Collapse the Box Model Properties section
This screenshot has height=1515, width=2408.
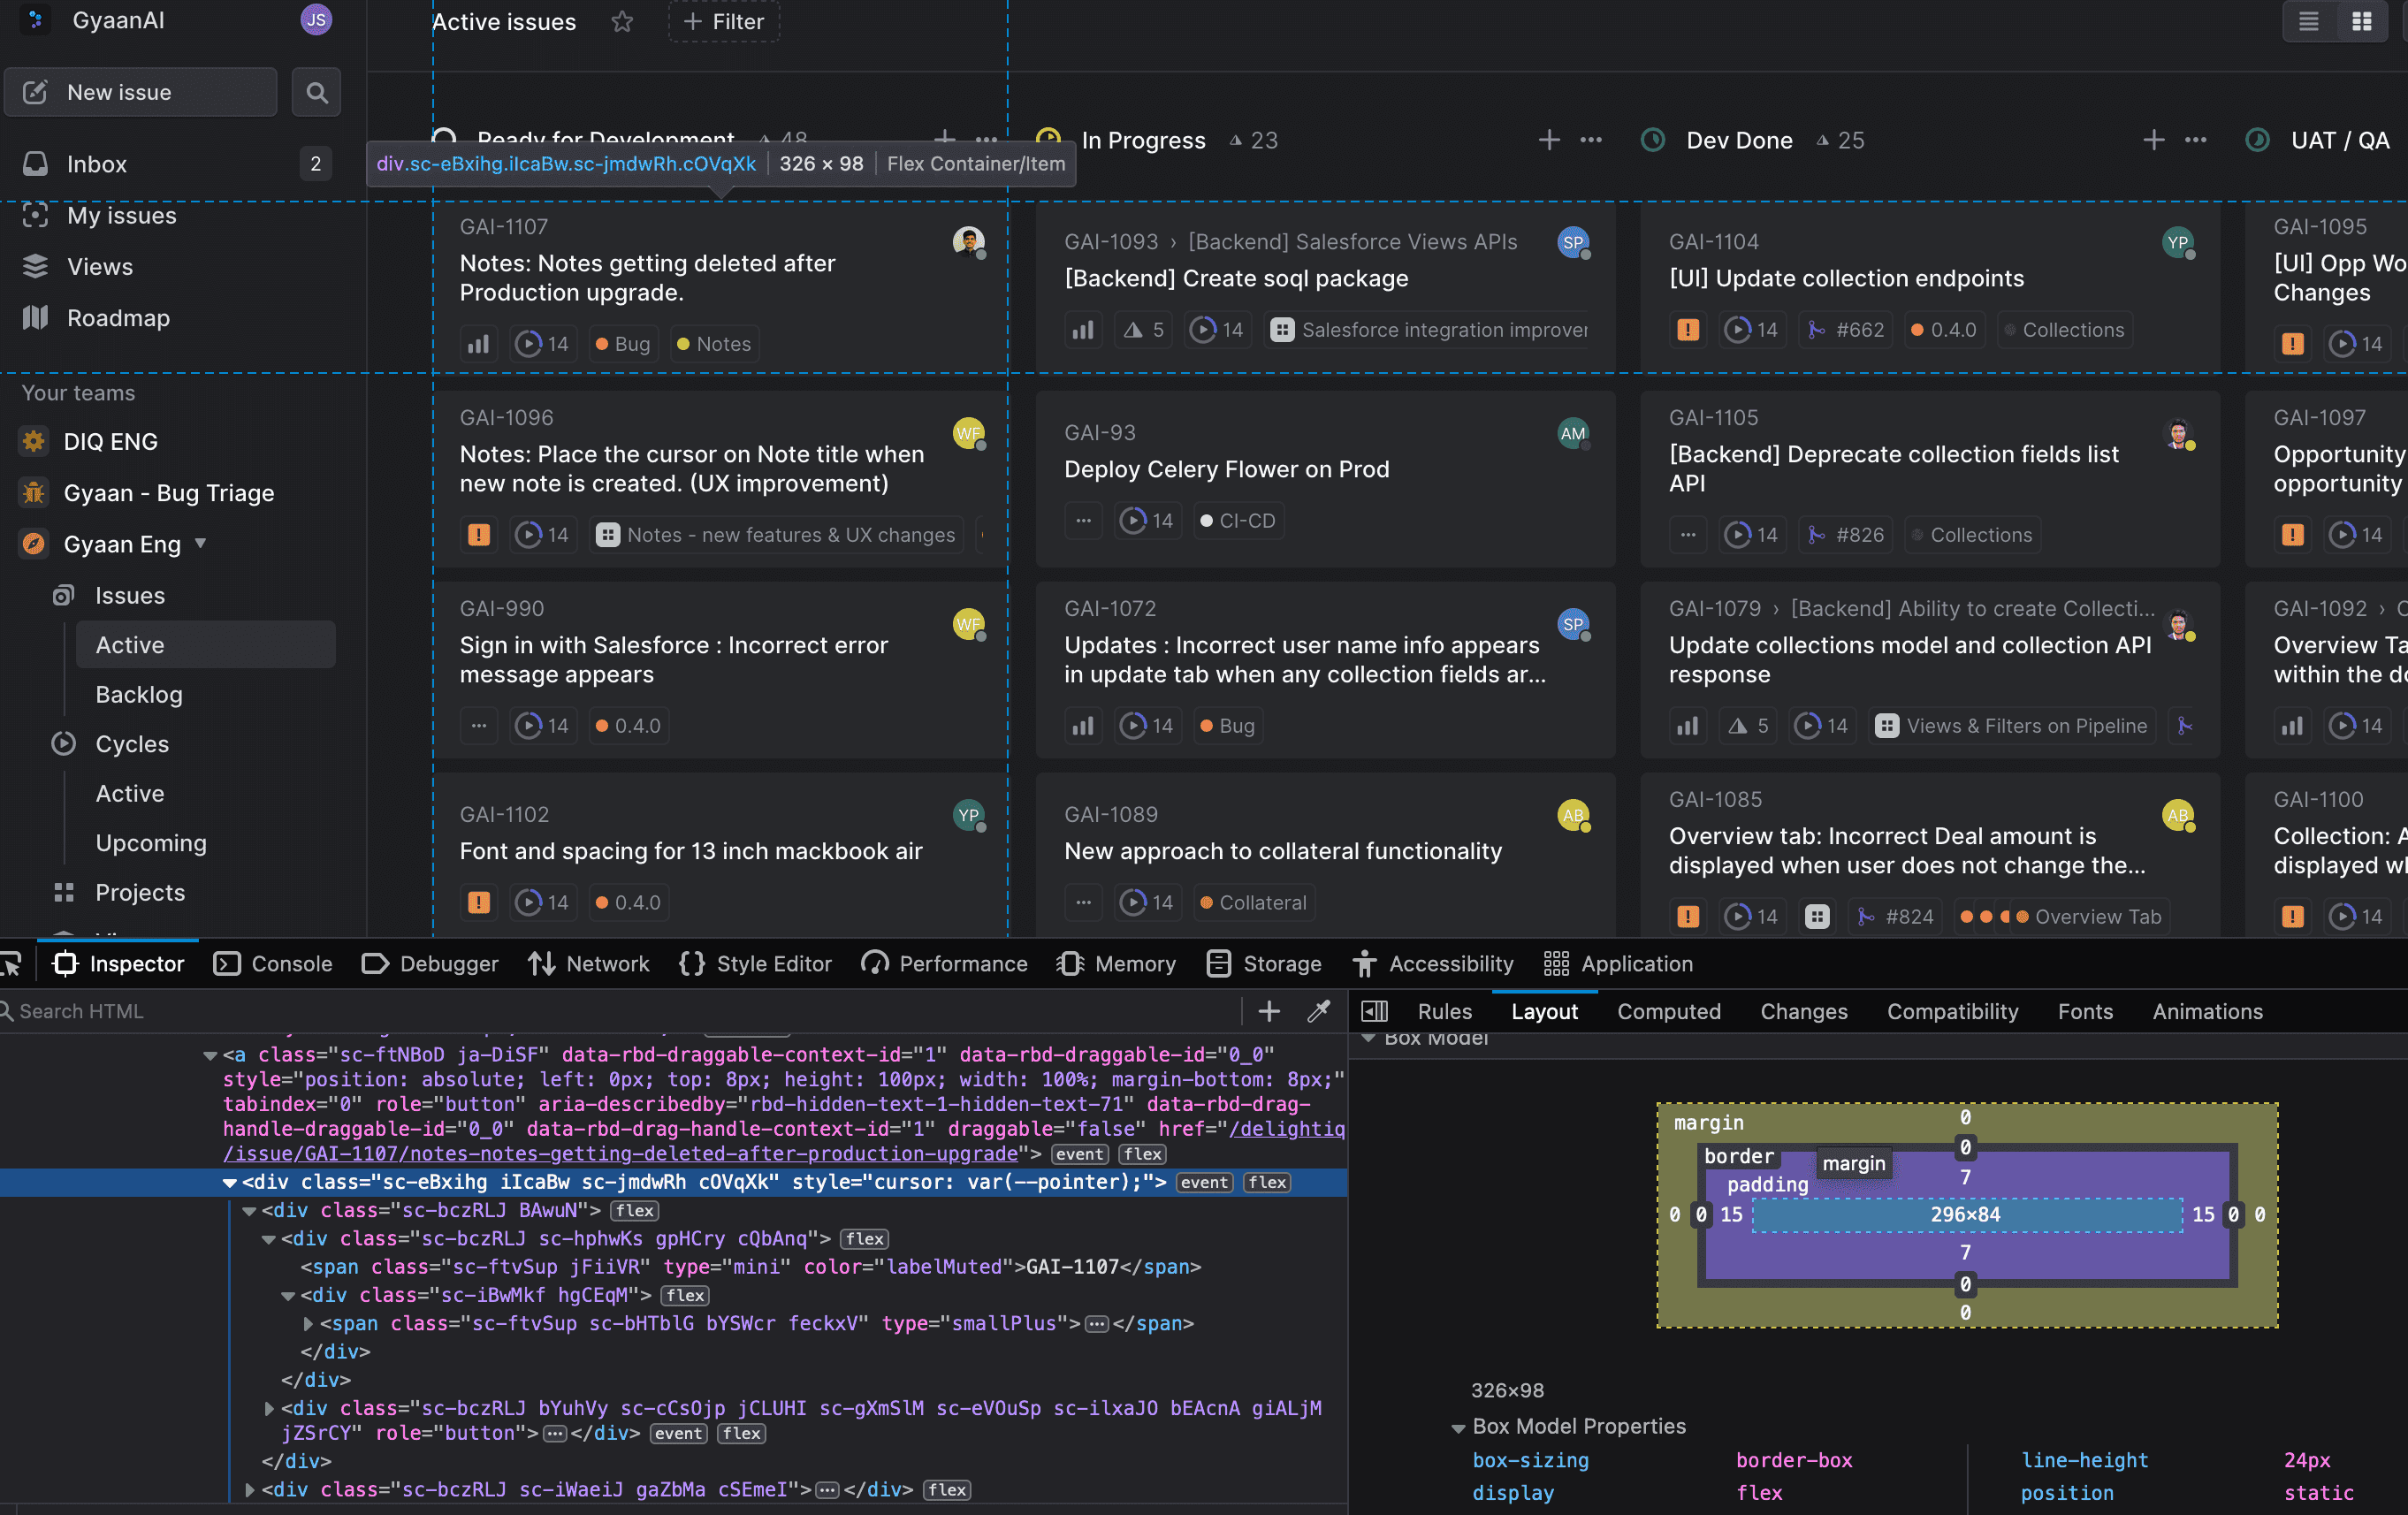tap(1458, 1427)
